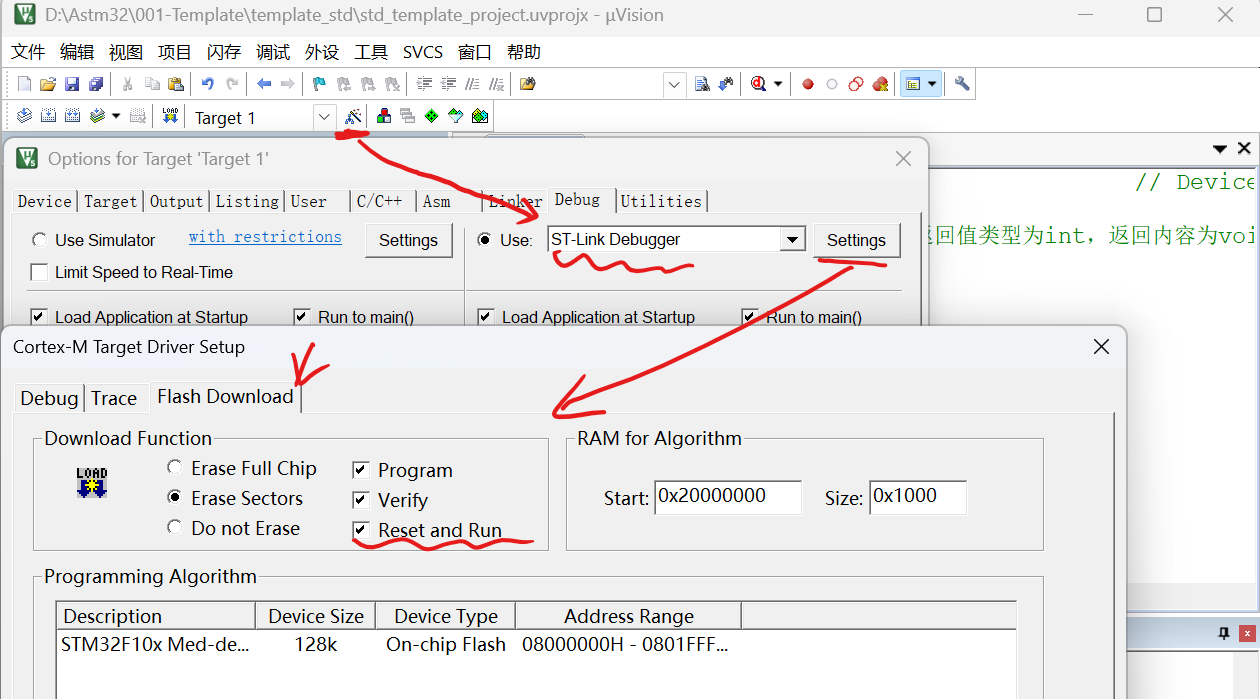
Task: Toggle the Program checkbox
Action: coord(361,470)
